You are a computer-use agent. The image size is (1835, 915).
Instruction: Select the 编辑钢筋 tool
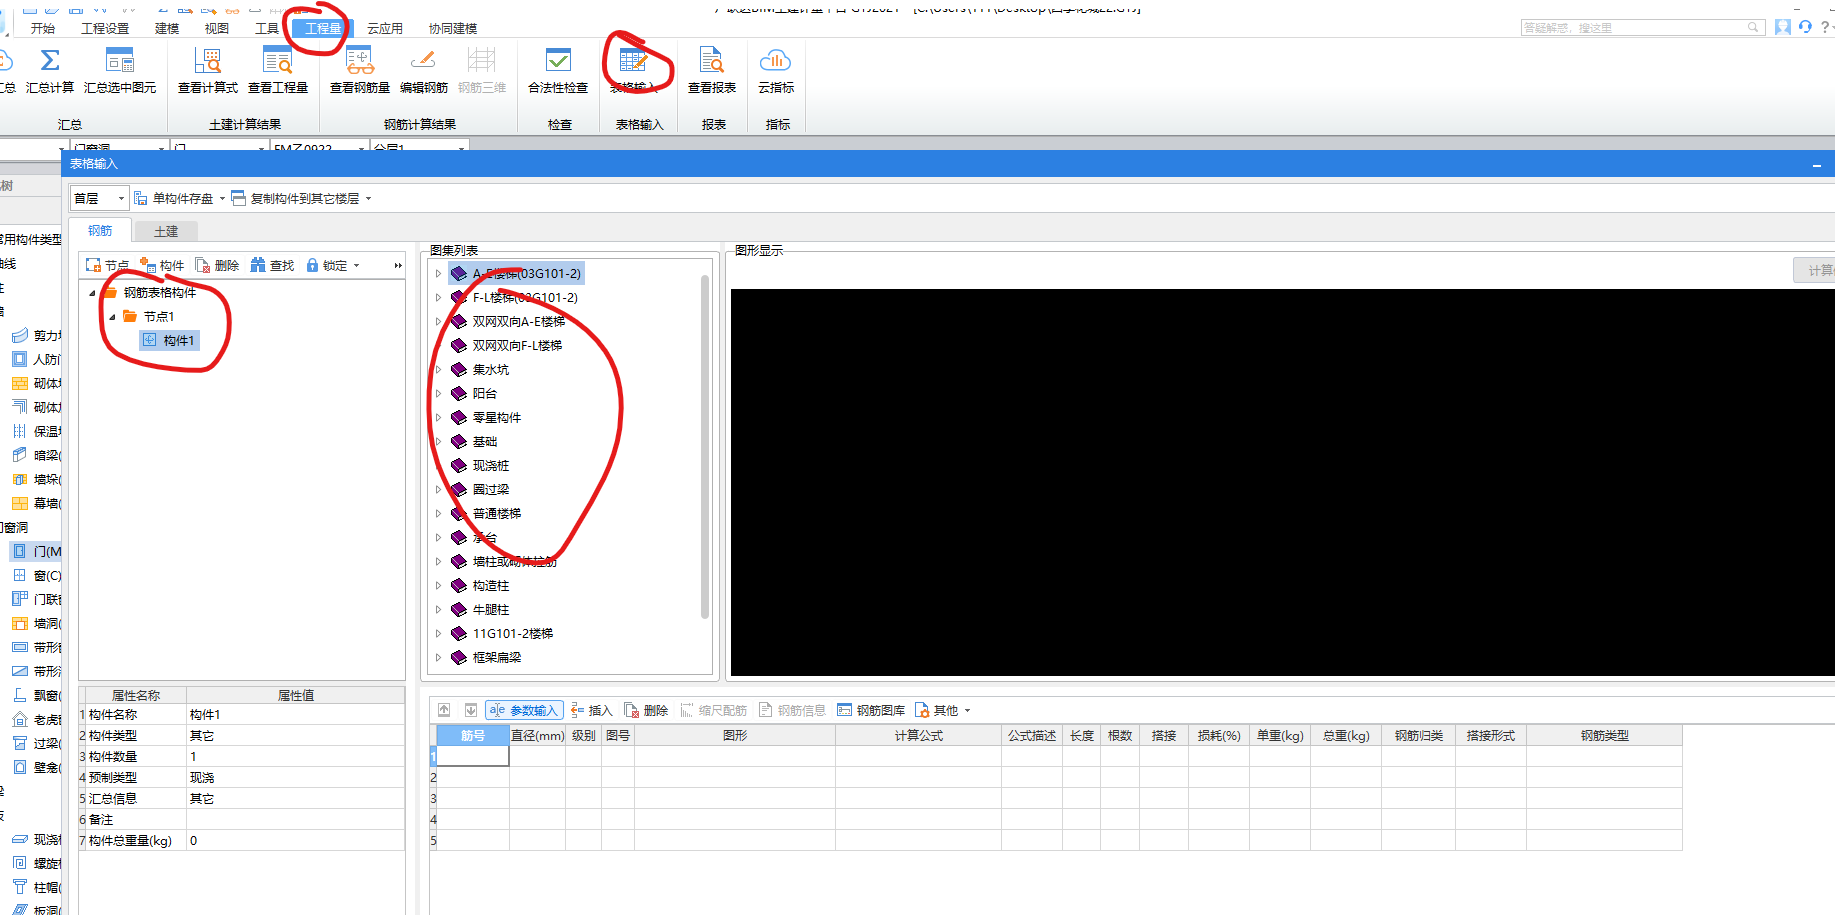424,70
